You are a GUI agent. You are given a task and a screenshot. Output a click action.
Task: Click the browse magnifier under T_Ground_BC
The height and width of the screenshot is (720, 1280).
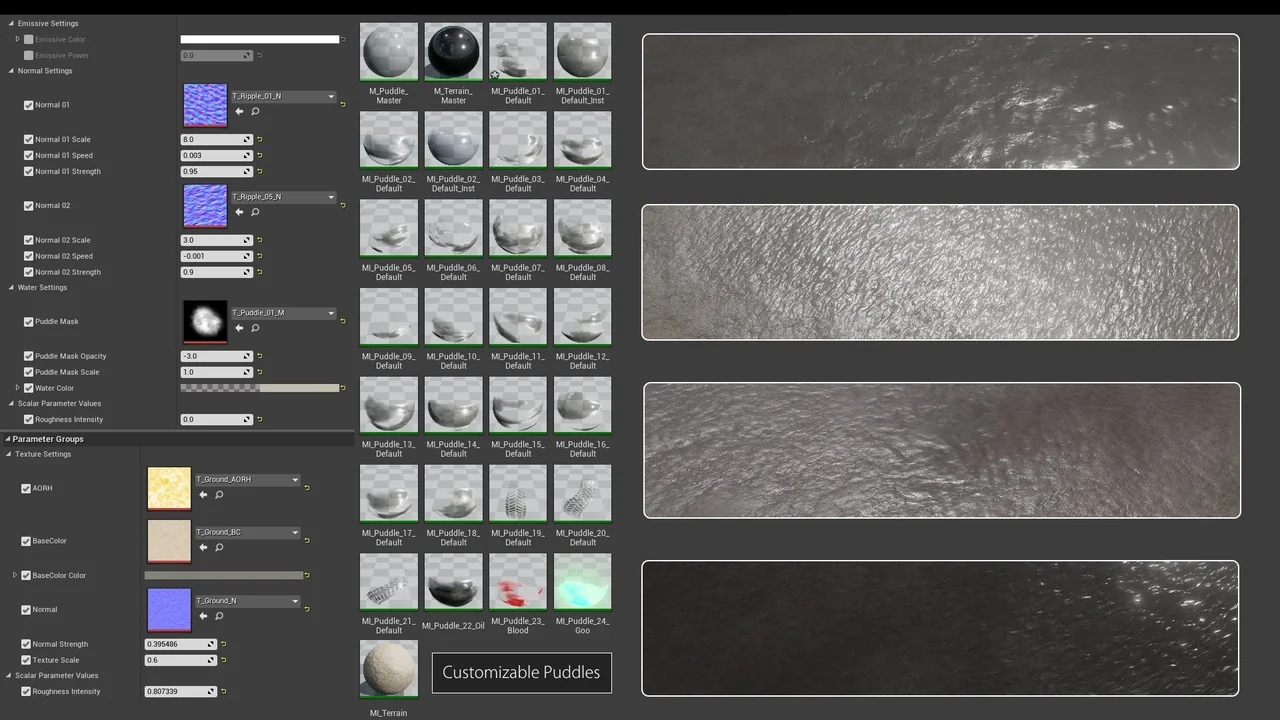coord(219,548)
